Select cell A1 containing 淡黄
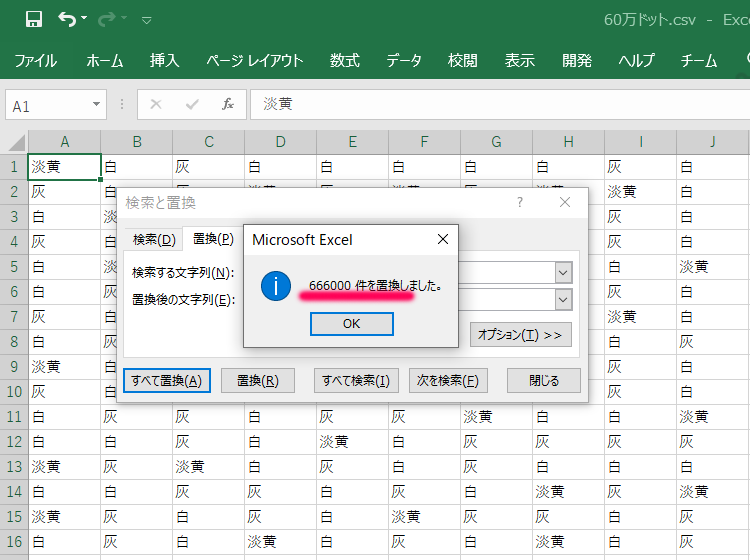Screen dimensions: 750x560 tap(65, 167)
